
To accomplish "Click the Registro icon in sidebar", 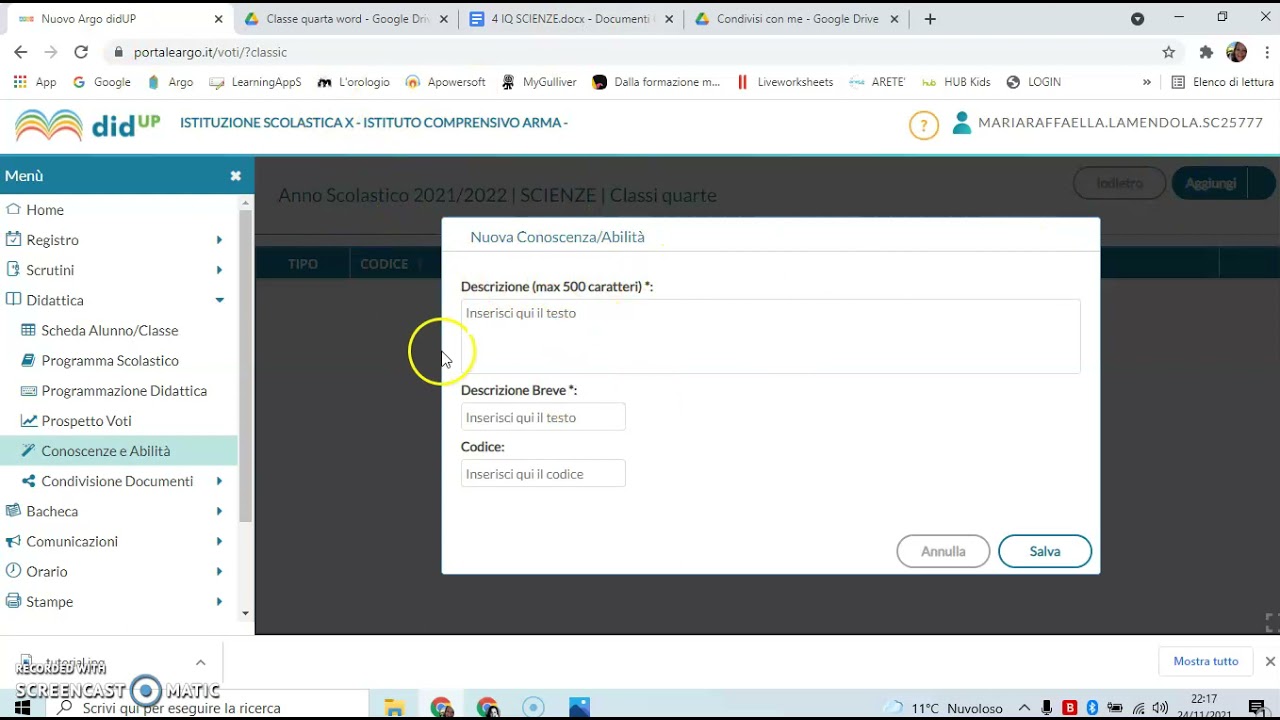I will (13, 240).
